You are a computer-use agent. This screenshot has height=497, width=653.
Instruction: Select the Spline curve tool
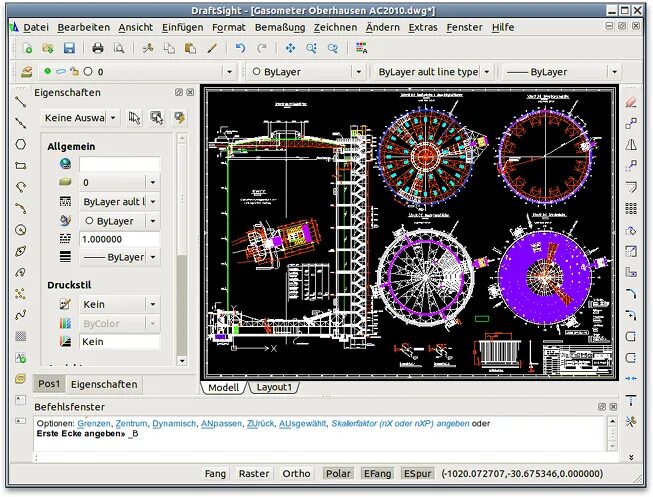[x=20, y=315]
